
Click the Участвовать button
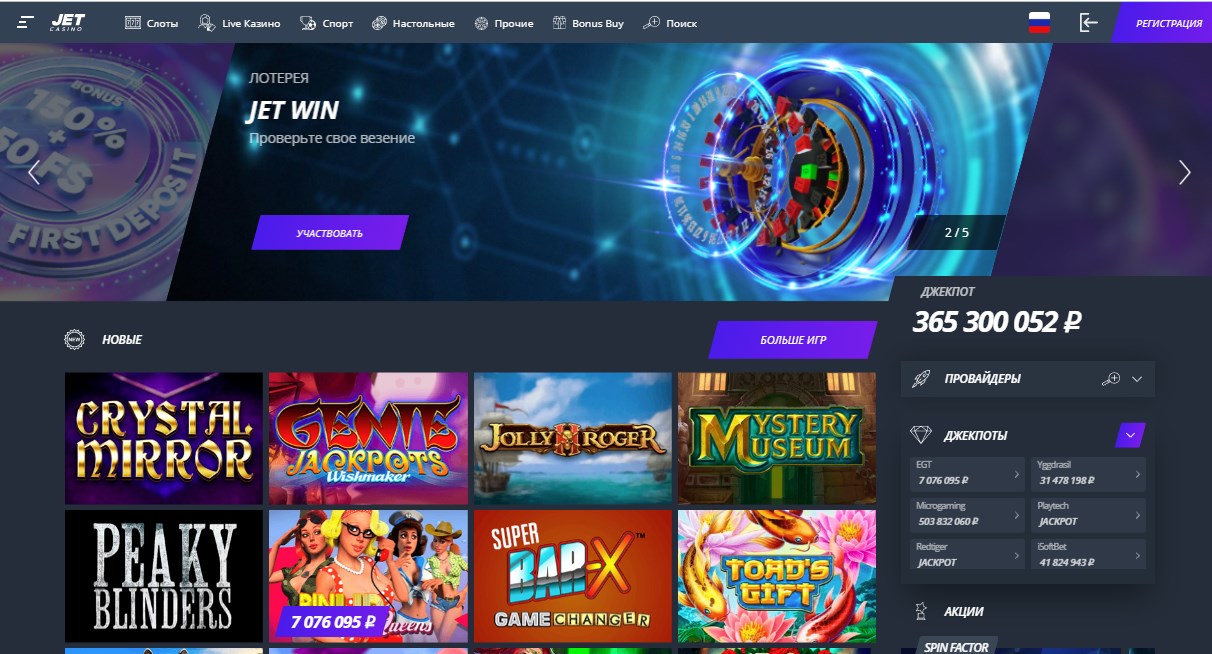pos(330,232)
